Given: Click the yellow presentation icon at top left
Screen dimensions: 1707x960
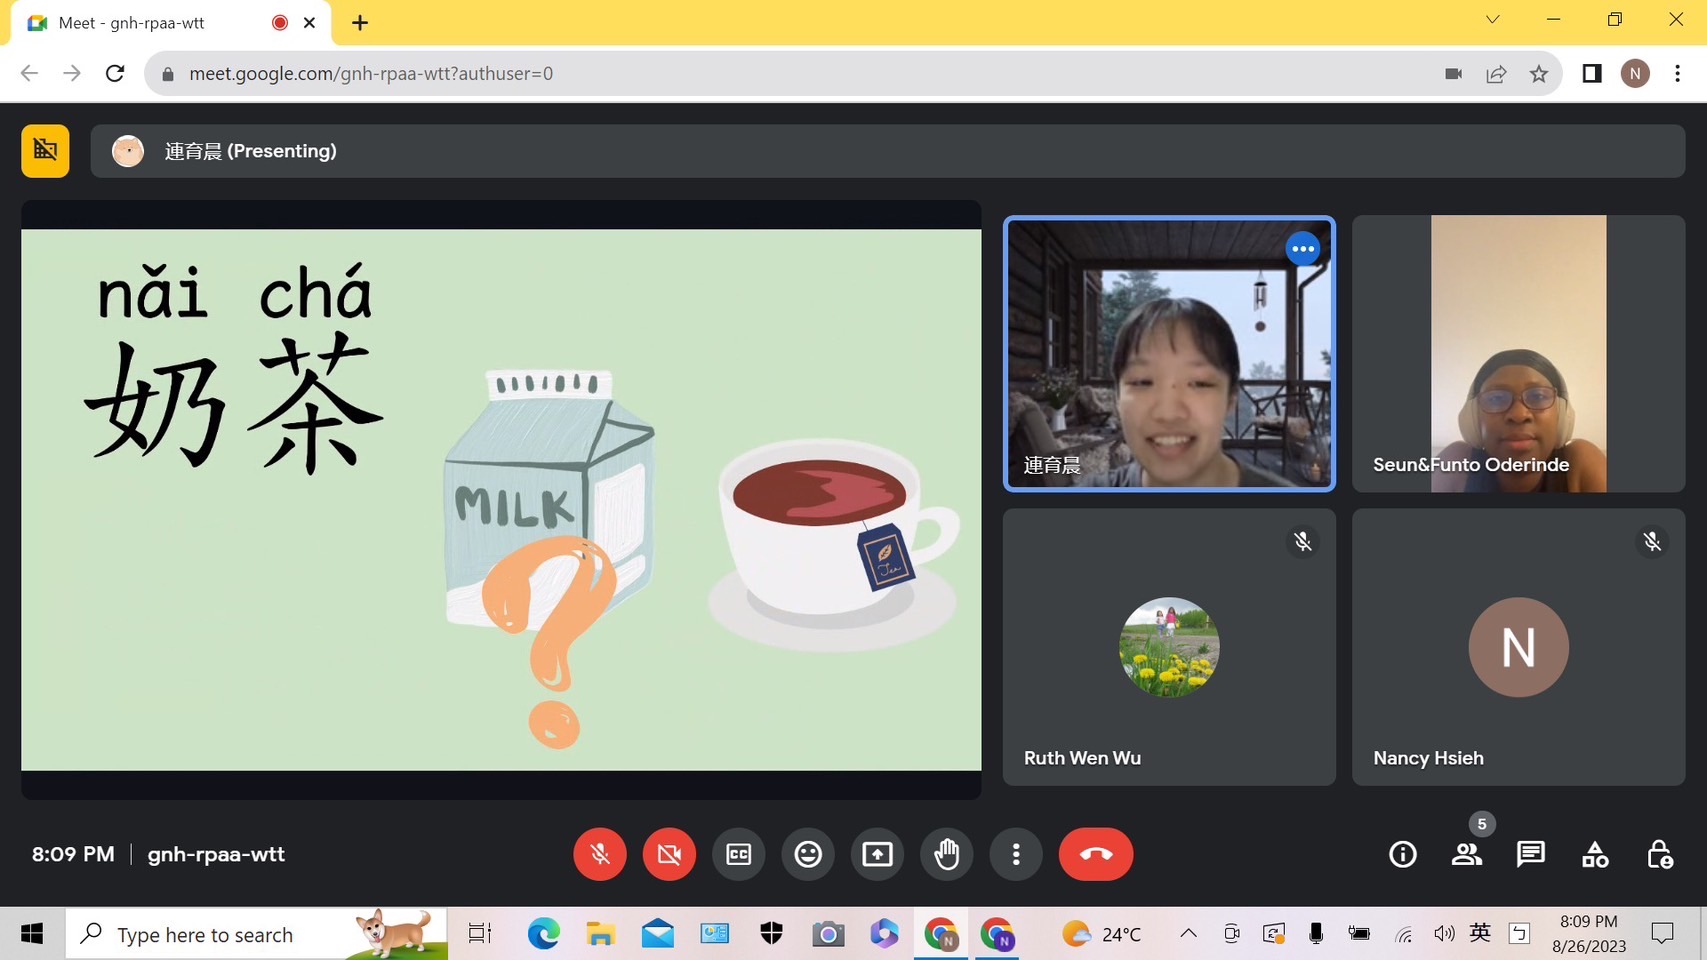Looking at the screenshot, I should 46,151.
